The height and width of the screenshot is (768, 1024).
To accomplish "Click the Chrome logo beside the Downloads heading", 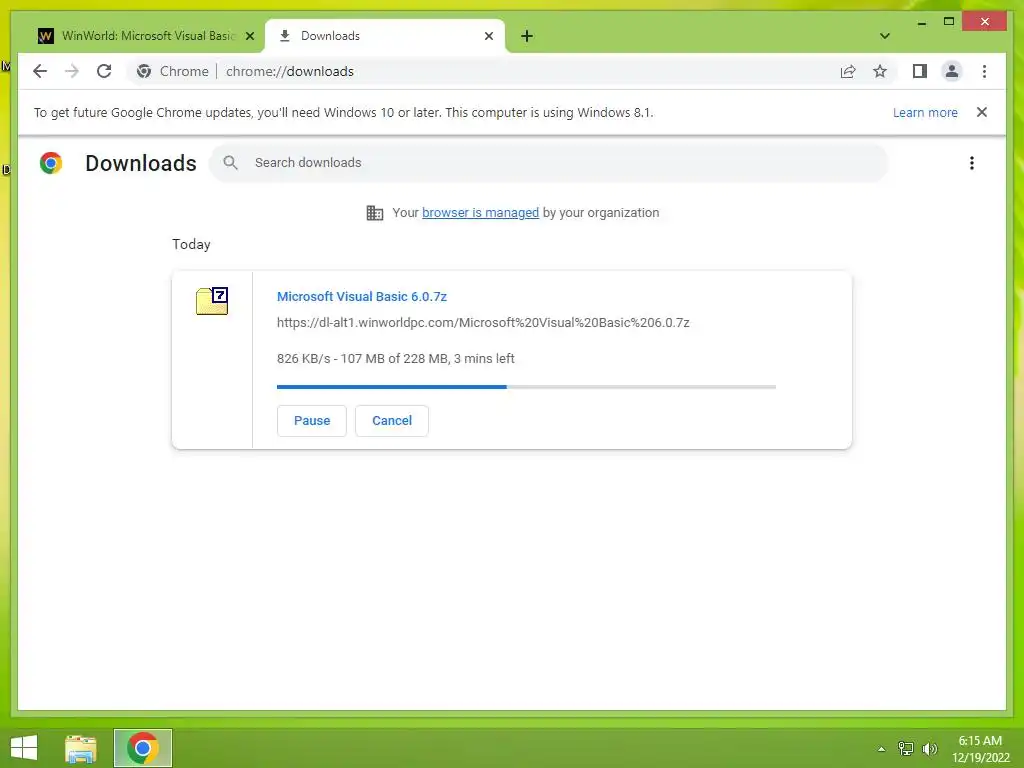I will click(51, 163).
